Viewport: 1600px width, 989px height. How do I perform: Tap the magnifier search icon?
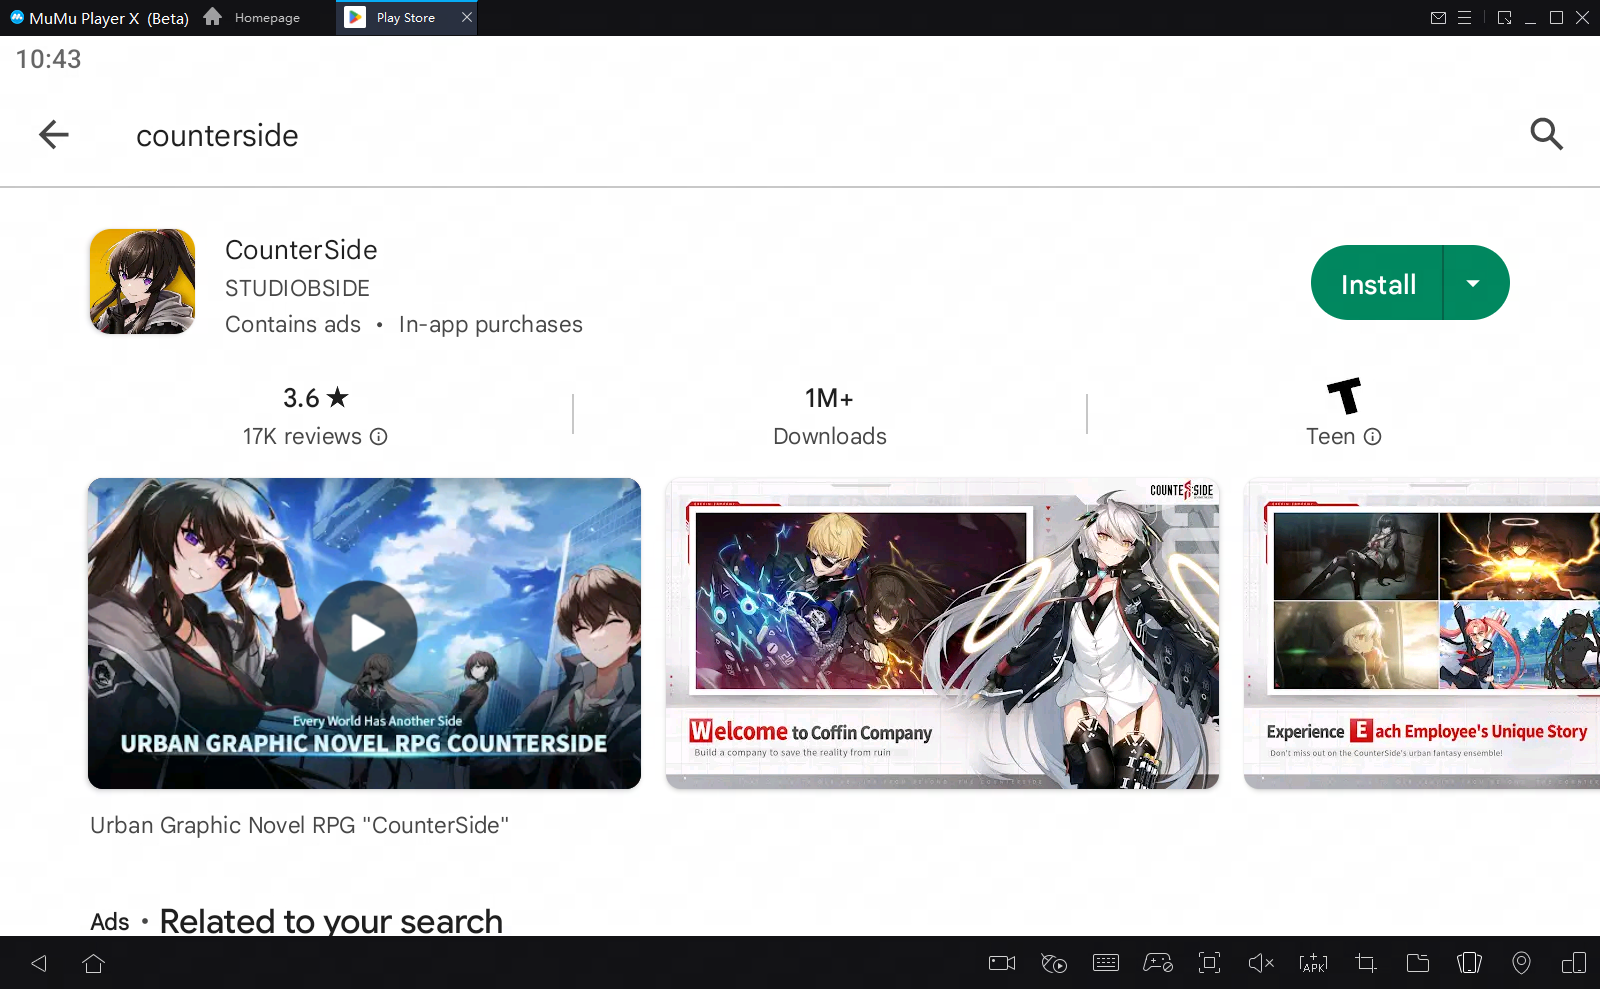(x=1546, y=134)
